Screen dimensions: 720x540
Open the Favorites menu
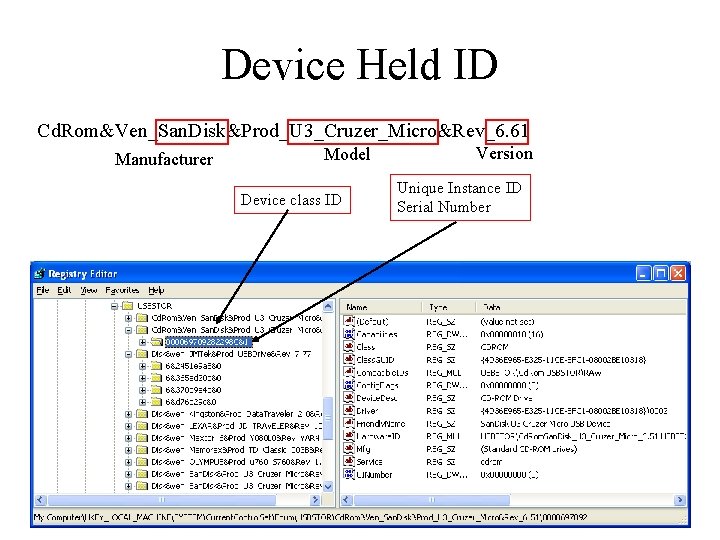coord(122,290)
